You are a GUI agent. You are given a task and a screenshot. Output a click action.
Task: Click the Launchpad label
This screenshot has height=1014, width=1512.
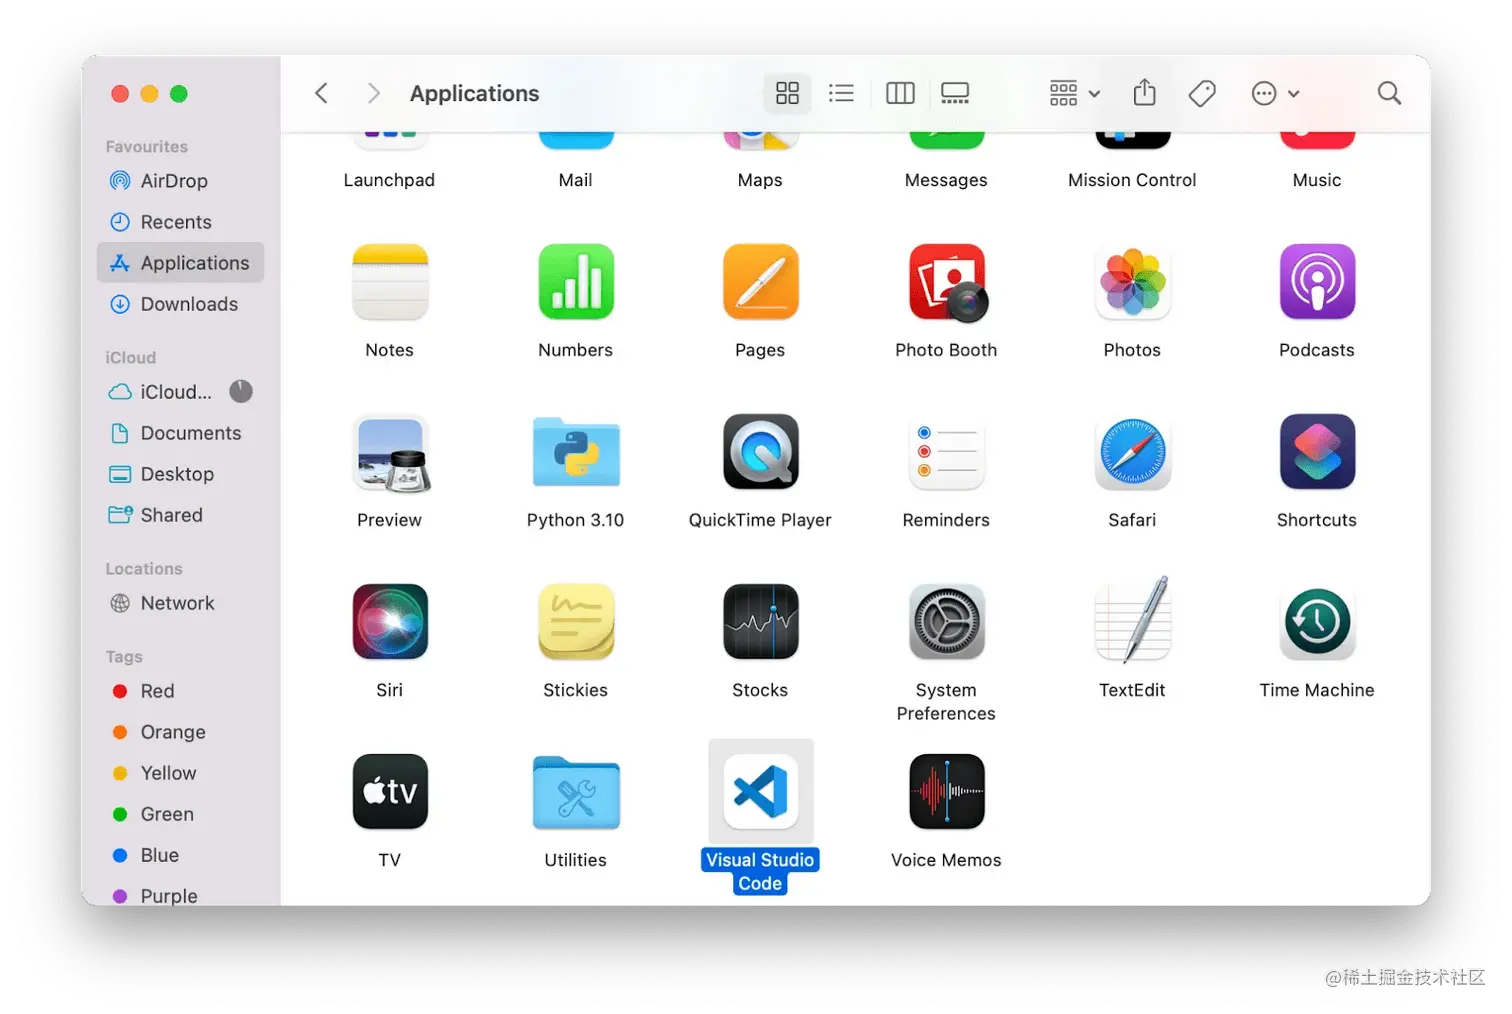389,180
